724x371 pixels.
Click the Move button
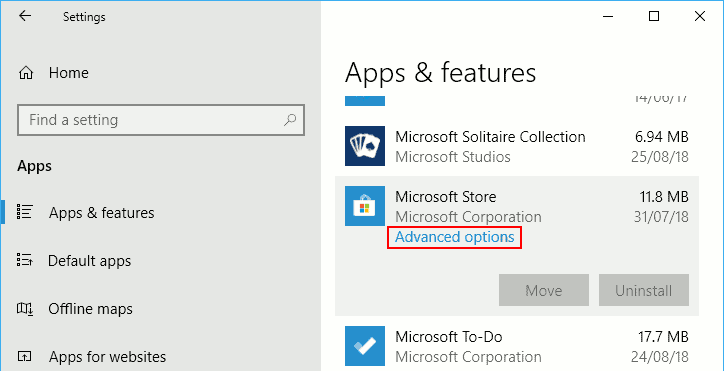coord(544,290)
